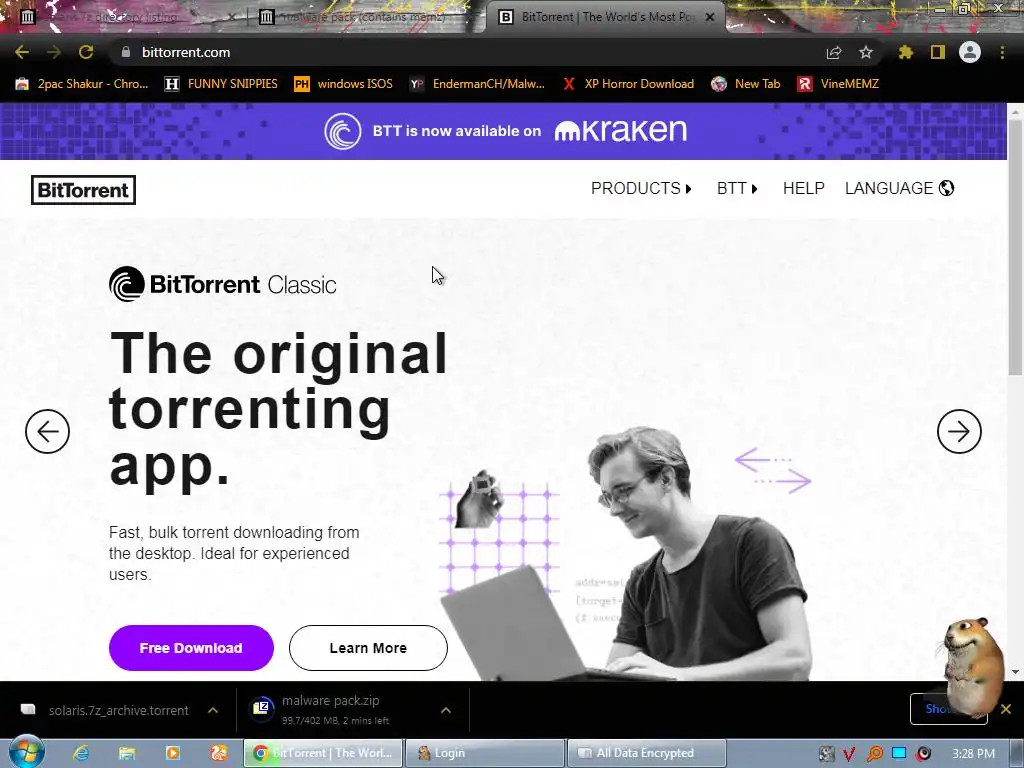Open the LANGUAGE selector
Screen dimensions: 1024x768
coord(899,188)
